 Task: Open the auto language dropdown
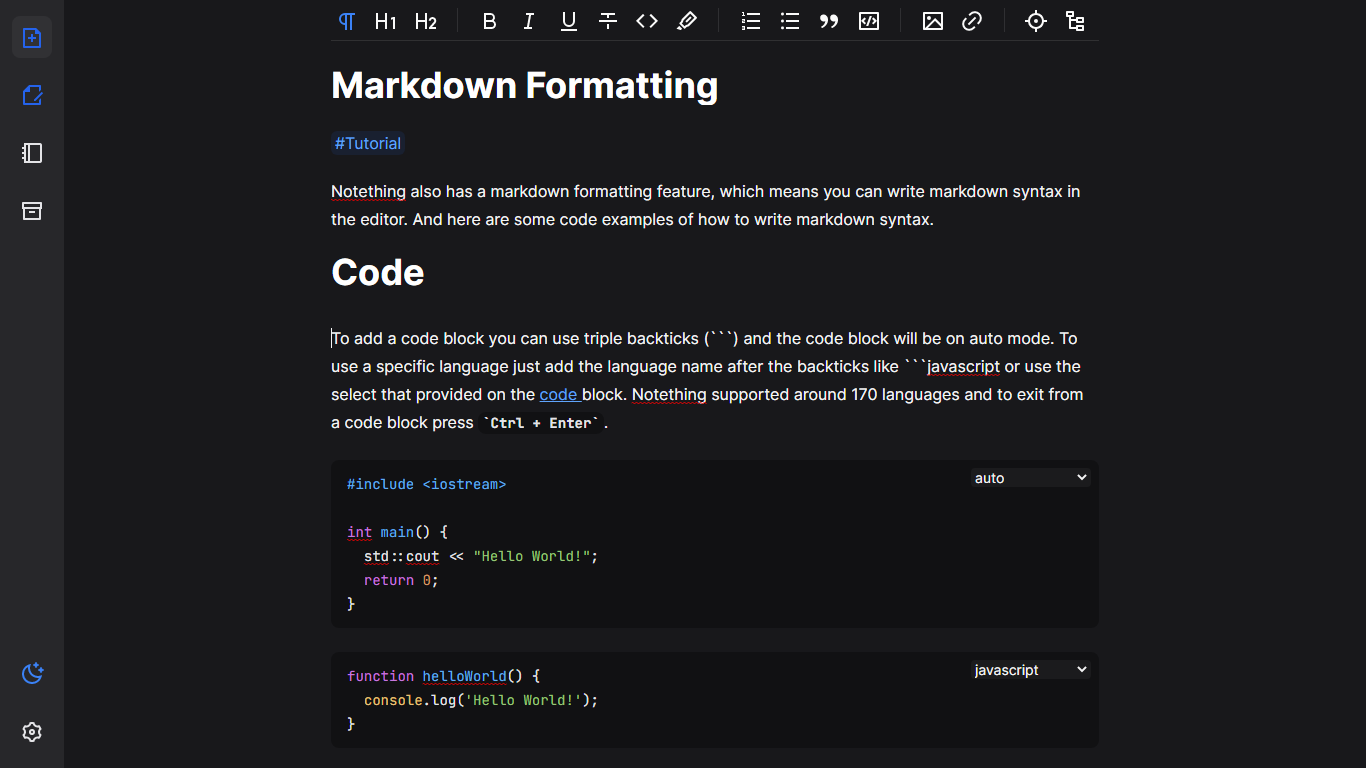coord(1030,478)
